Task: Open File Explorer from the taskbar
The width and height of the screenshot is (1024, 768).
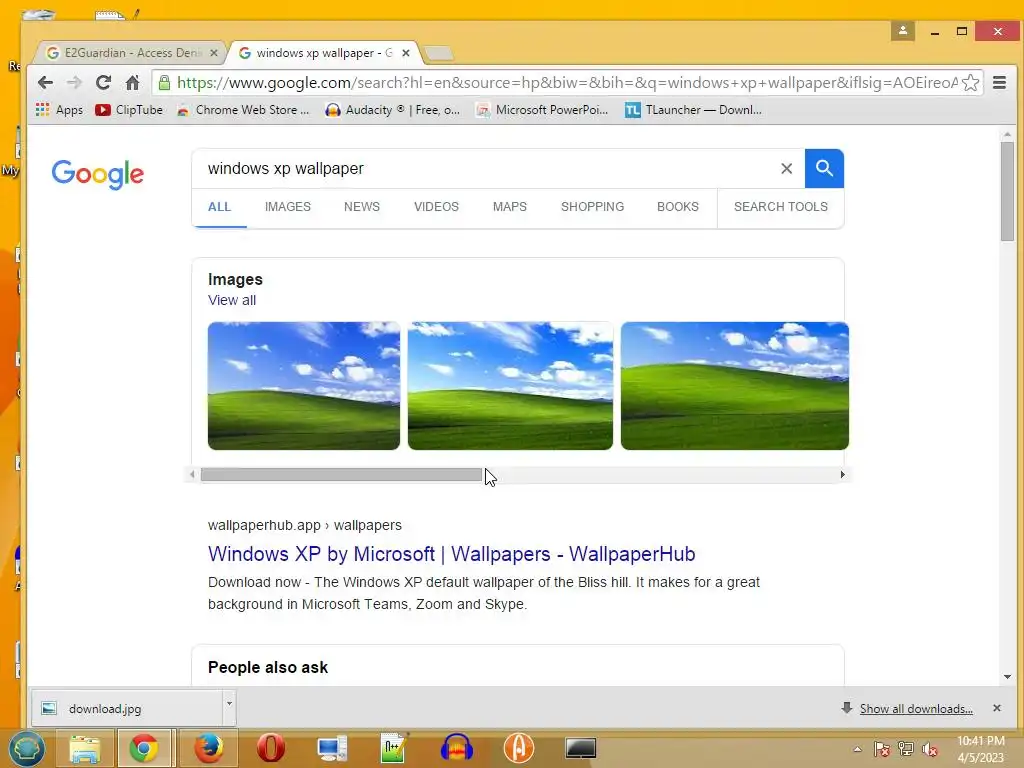Action: pos(85,748)
